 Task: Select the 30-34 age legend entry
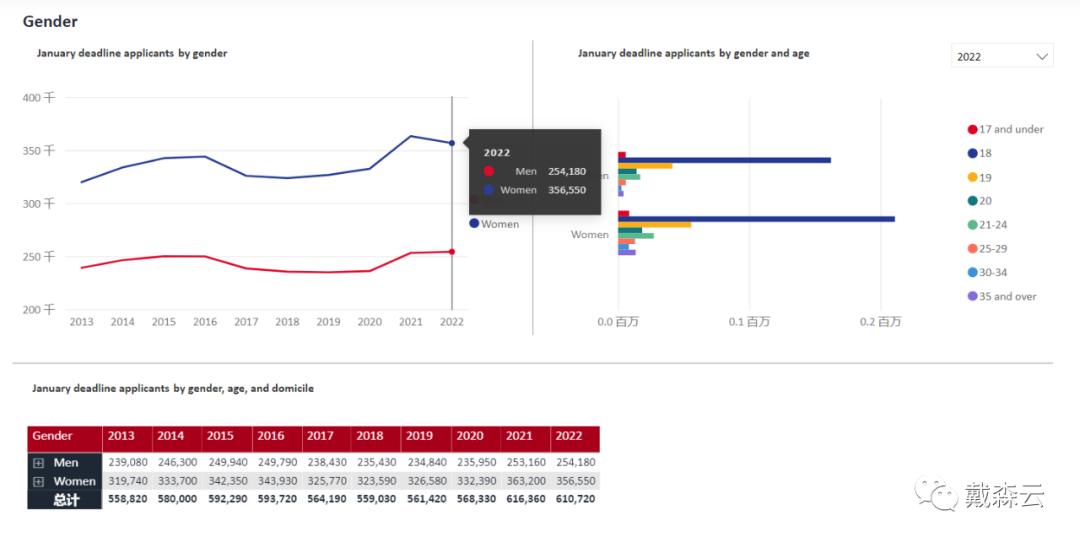(x=988, y=272)
